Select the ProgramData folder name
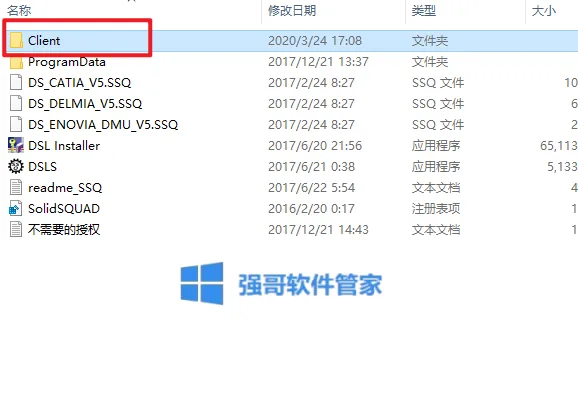The image size is (578, 410). (x=67, y=62)
